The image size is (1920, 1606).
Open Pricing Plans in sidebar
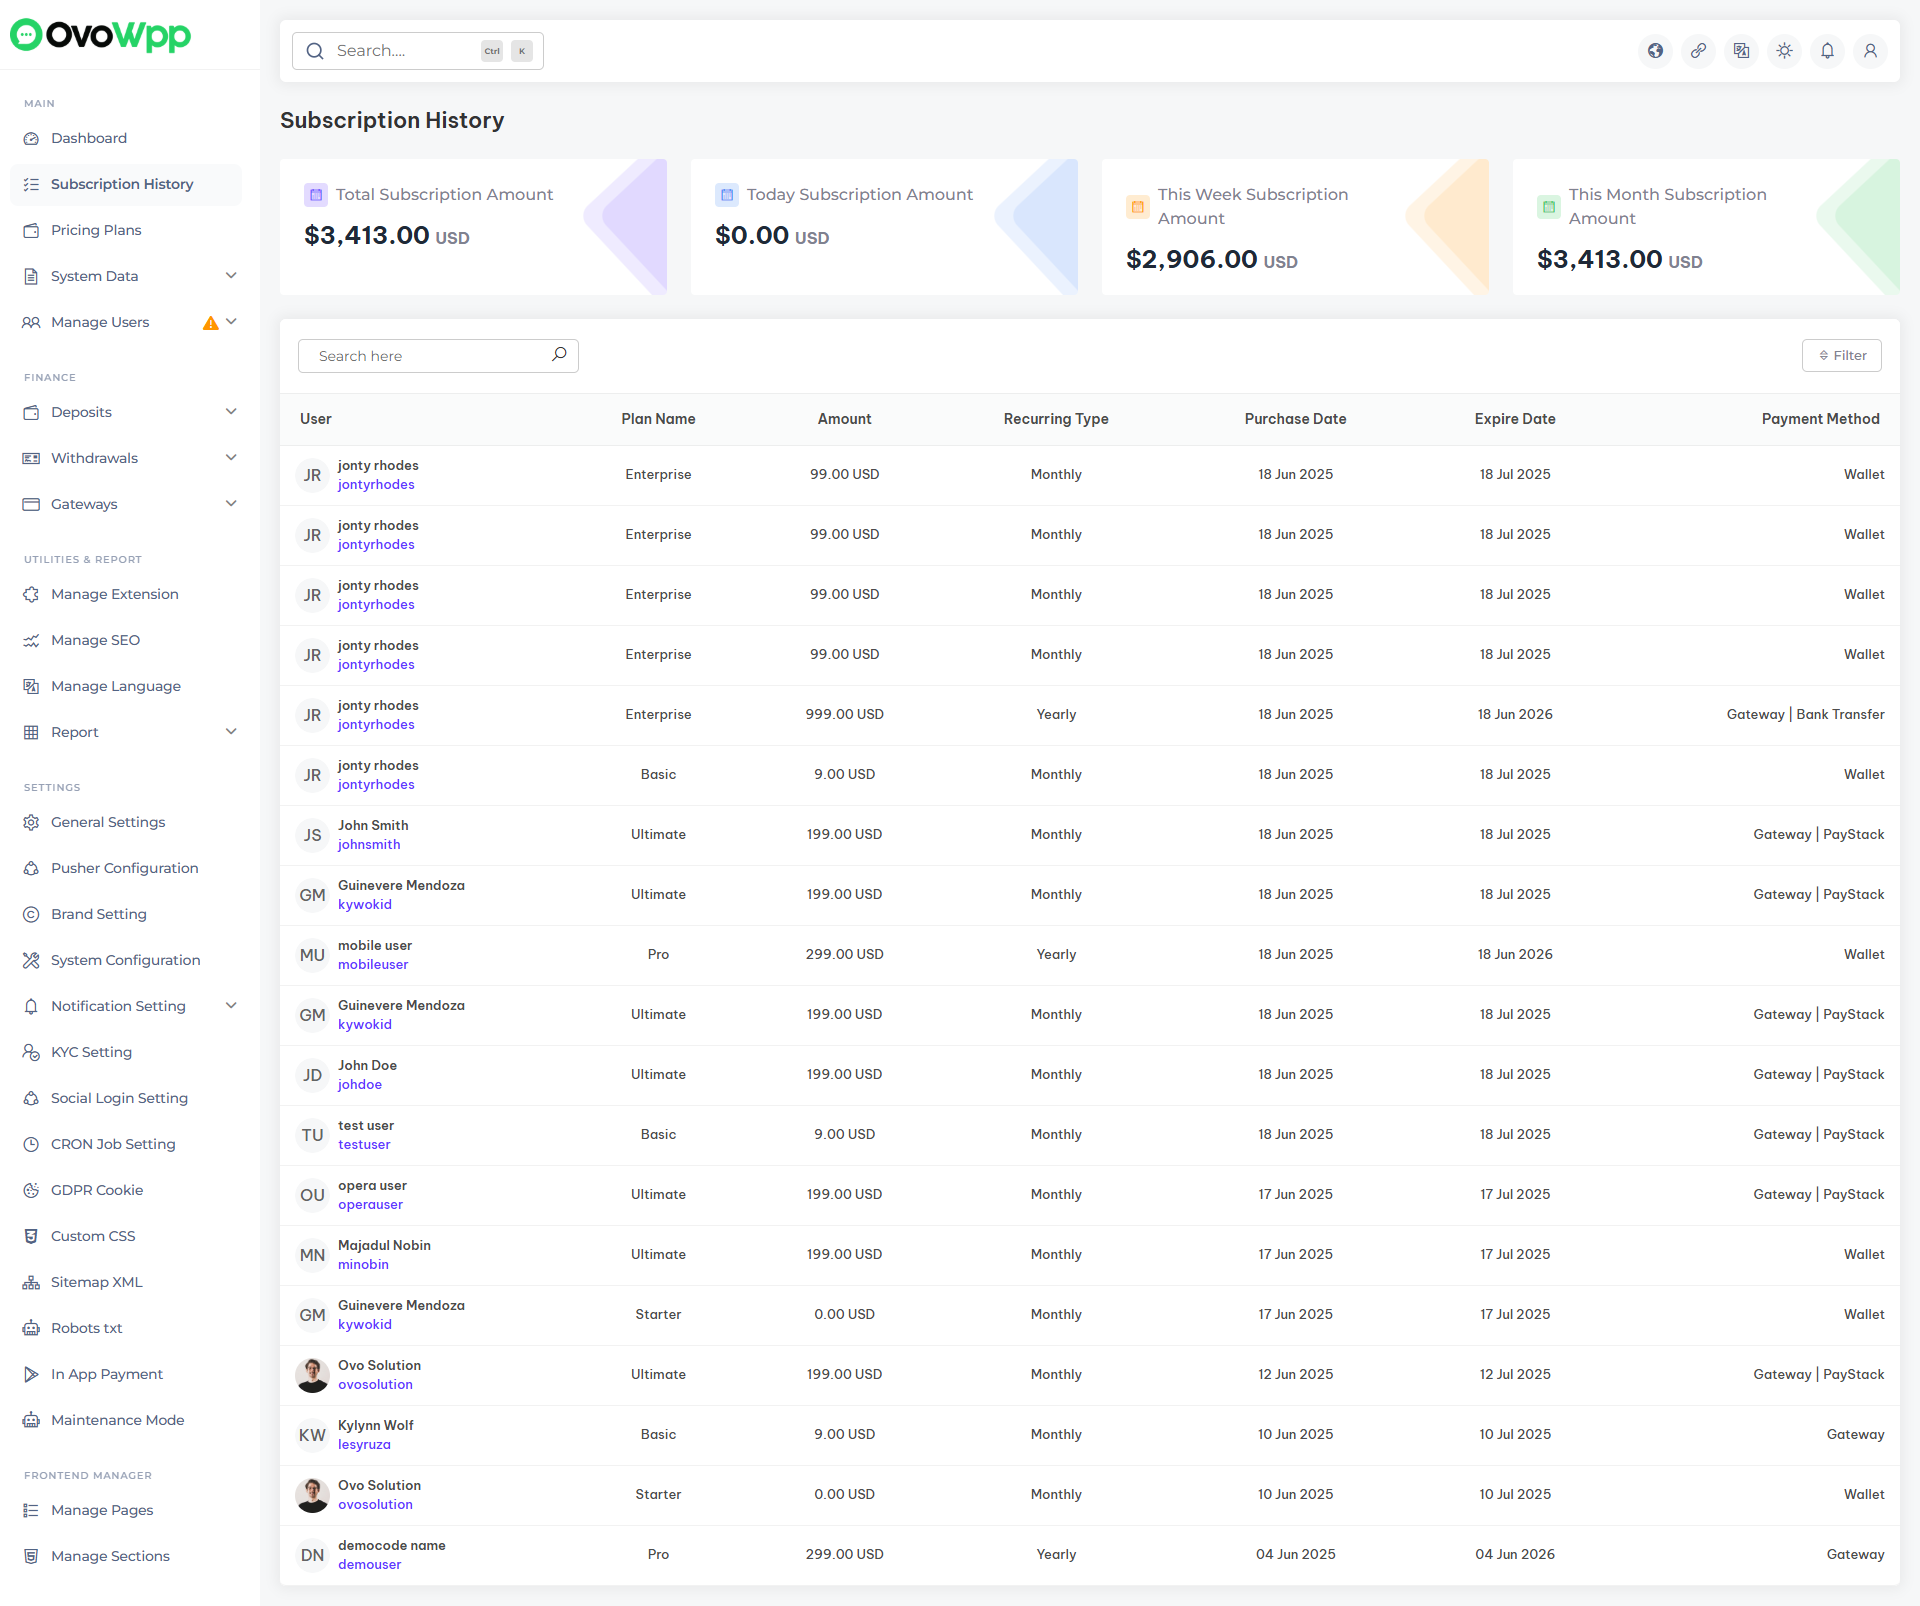tap(96, 230)
